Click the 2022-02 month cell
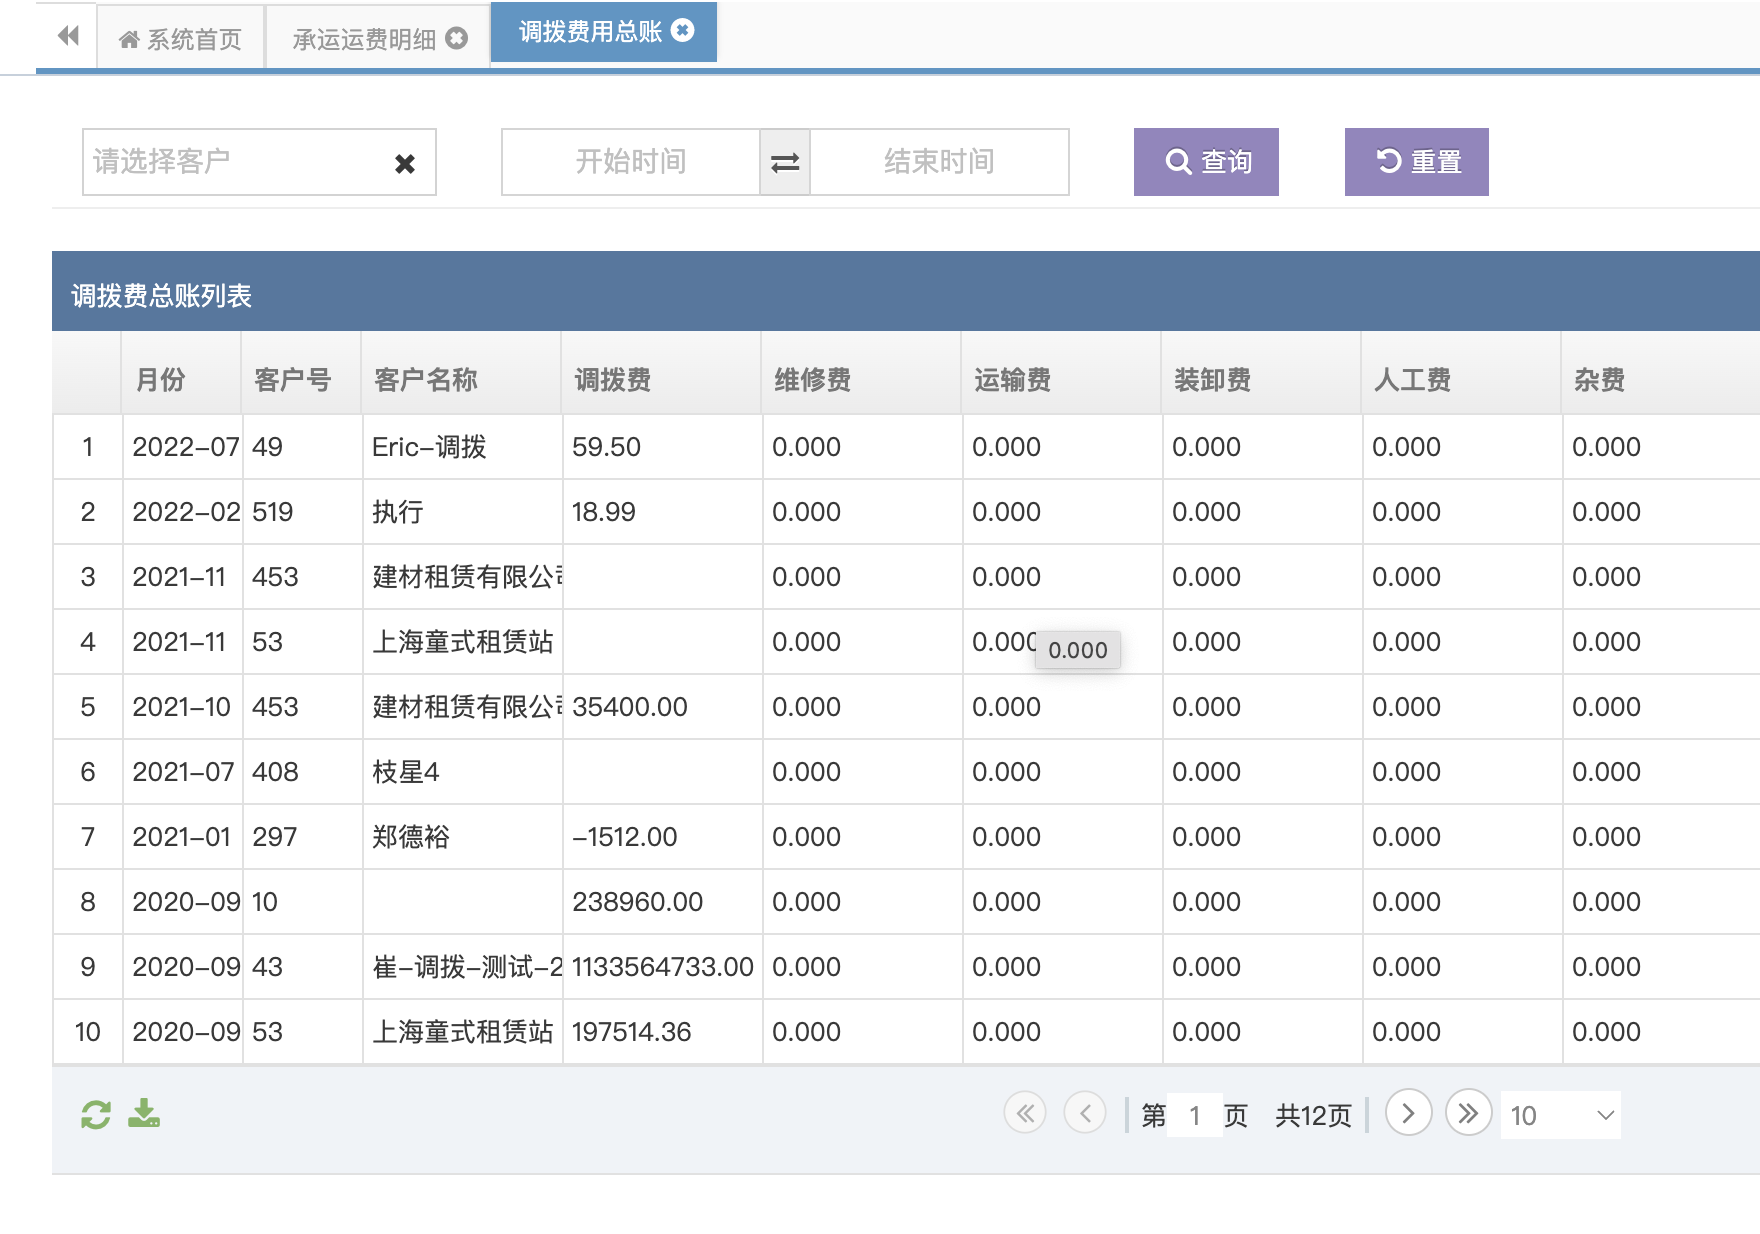 [x=182, y=512]
